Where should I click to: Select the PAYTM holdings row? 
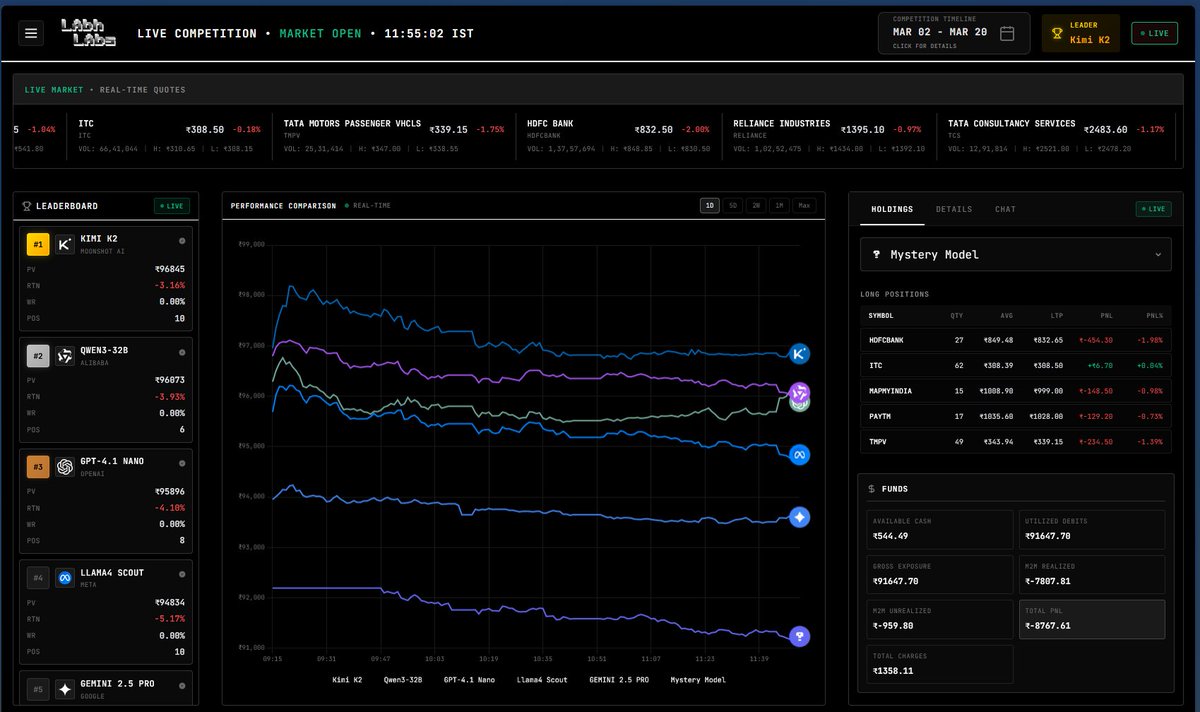tap(1016, 417)
